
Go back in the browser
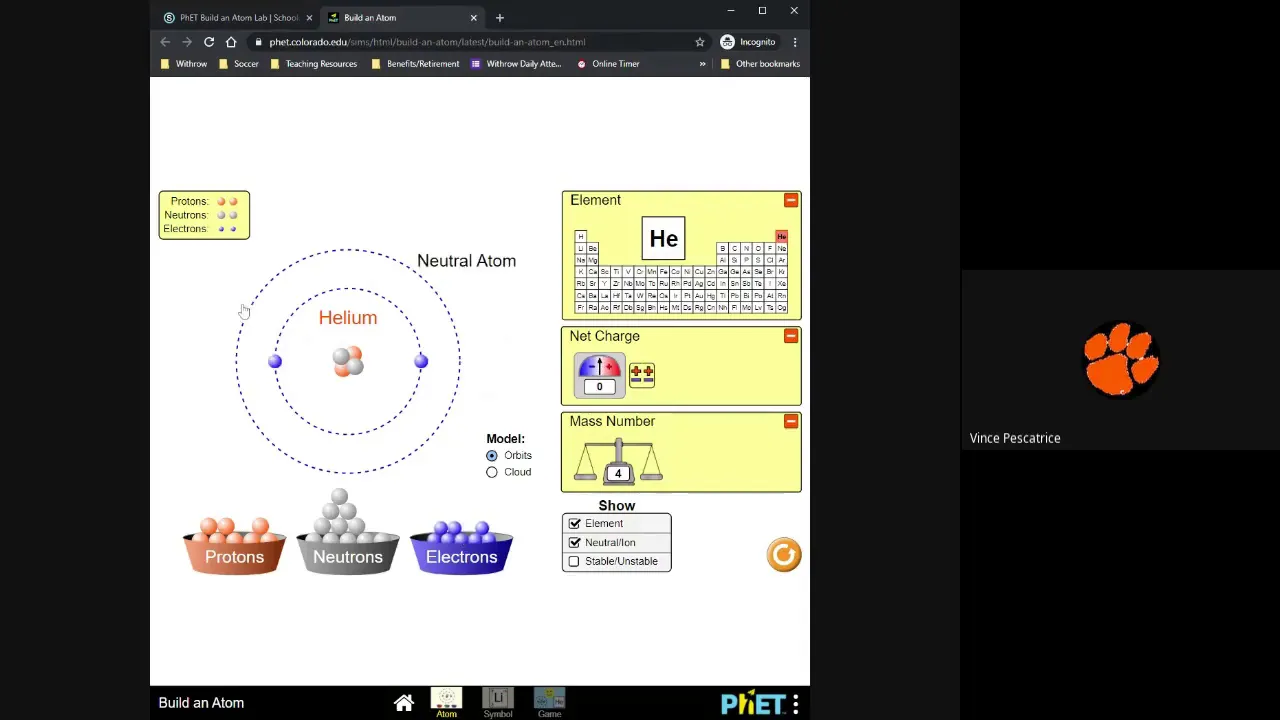coord(165,42)
